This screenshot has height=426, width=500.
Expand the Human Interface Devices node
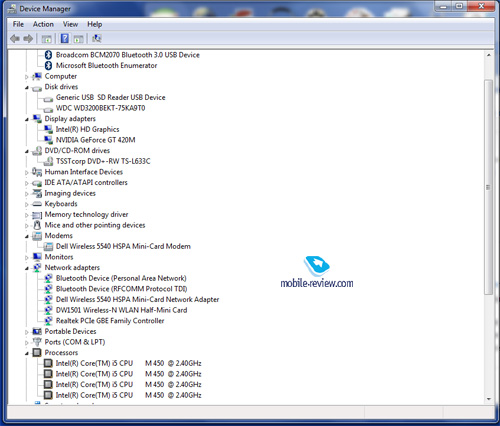pyautogui.click(x=27, y=173)
